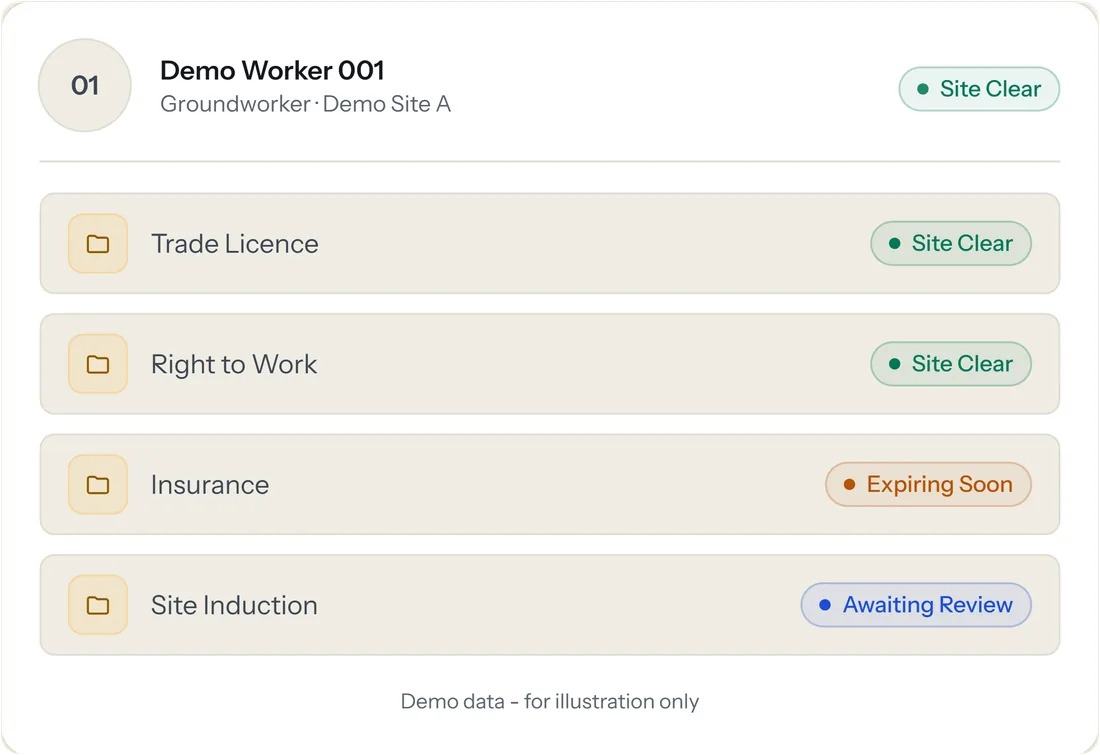Click the Site Clear badge on Right to Work
Viewport: 1100px width, 755px height.
(951, 364)
